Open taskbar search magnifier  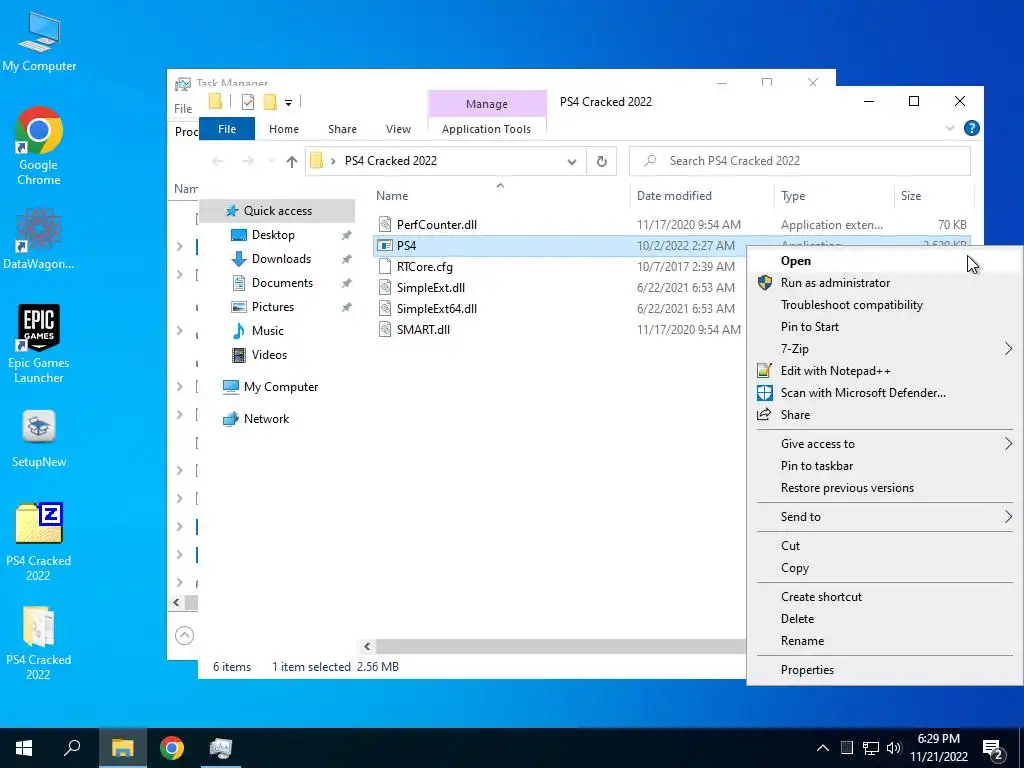72,748
